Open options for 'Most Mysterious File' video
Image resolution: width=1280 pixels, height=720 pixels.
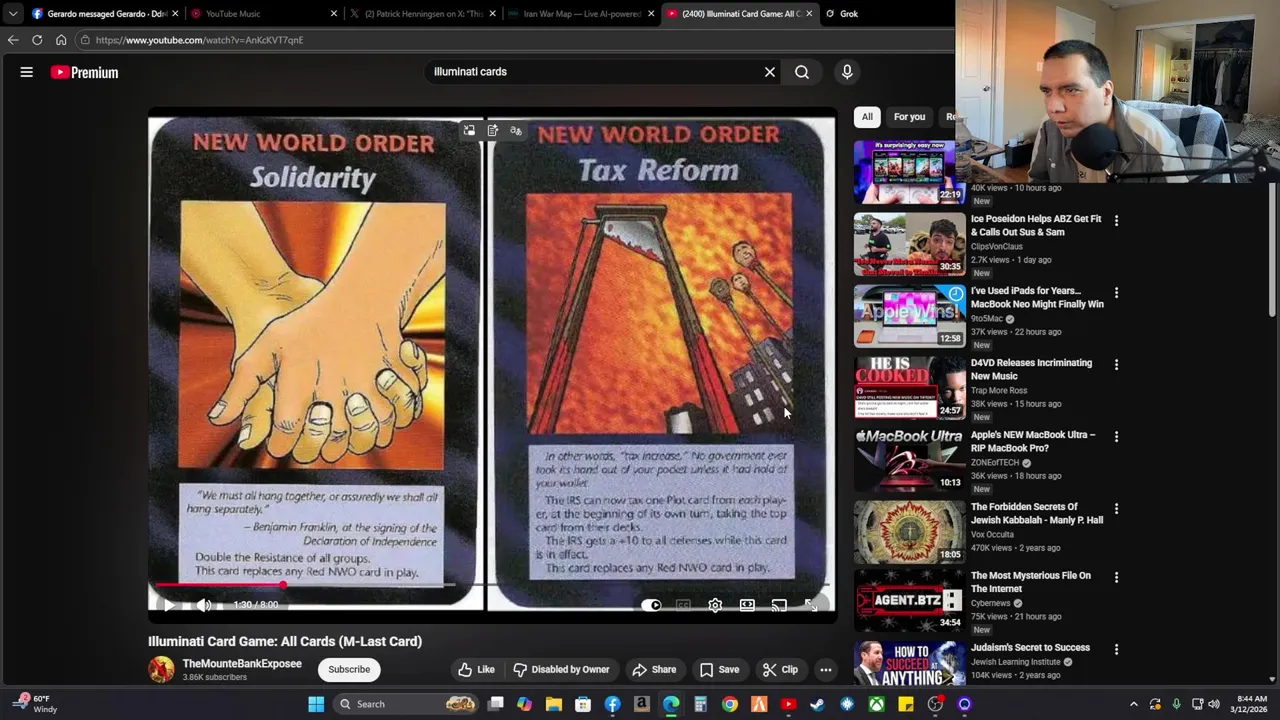tap(1116, 577)
